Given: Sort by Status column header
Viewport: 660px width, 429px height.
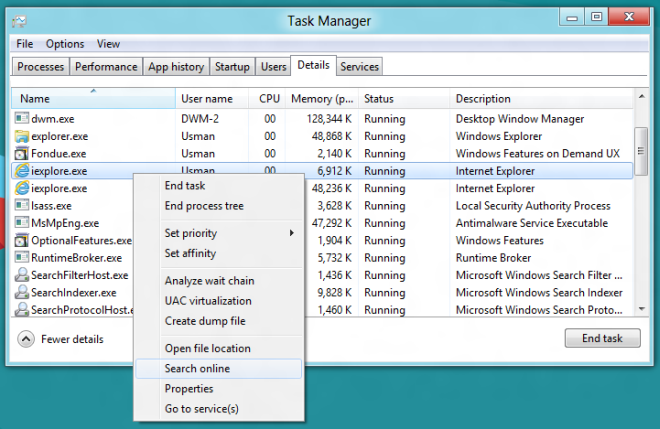Looking at the screenshot, I should point(404,99).
